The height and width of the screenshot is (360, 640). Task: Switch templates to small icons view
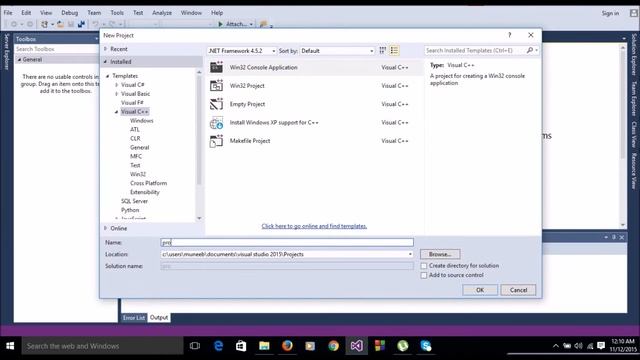point(382,50)
